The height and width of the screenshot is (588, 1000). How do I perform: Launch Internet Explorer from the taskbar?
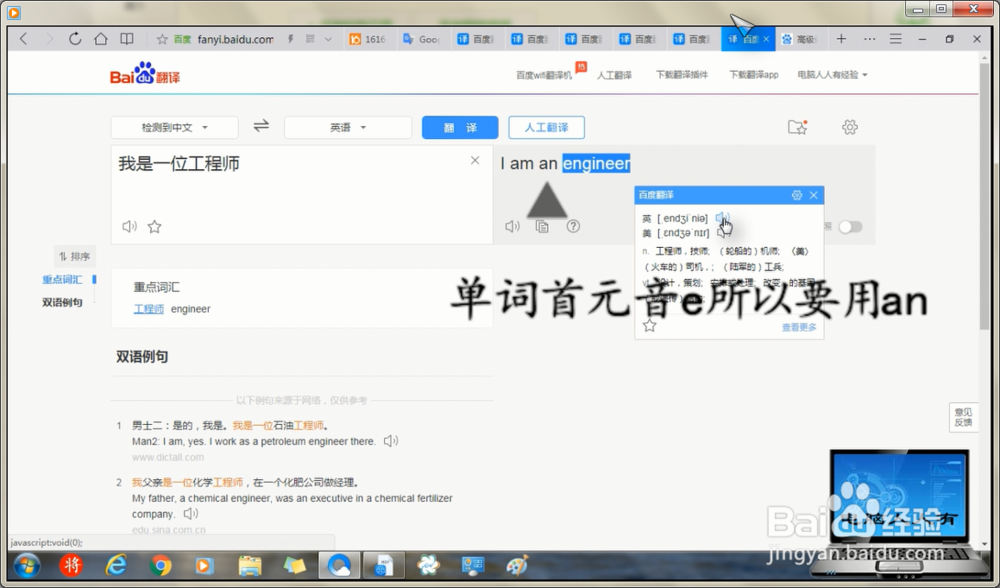pyautogui.click(x=116, y=565)
